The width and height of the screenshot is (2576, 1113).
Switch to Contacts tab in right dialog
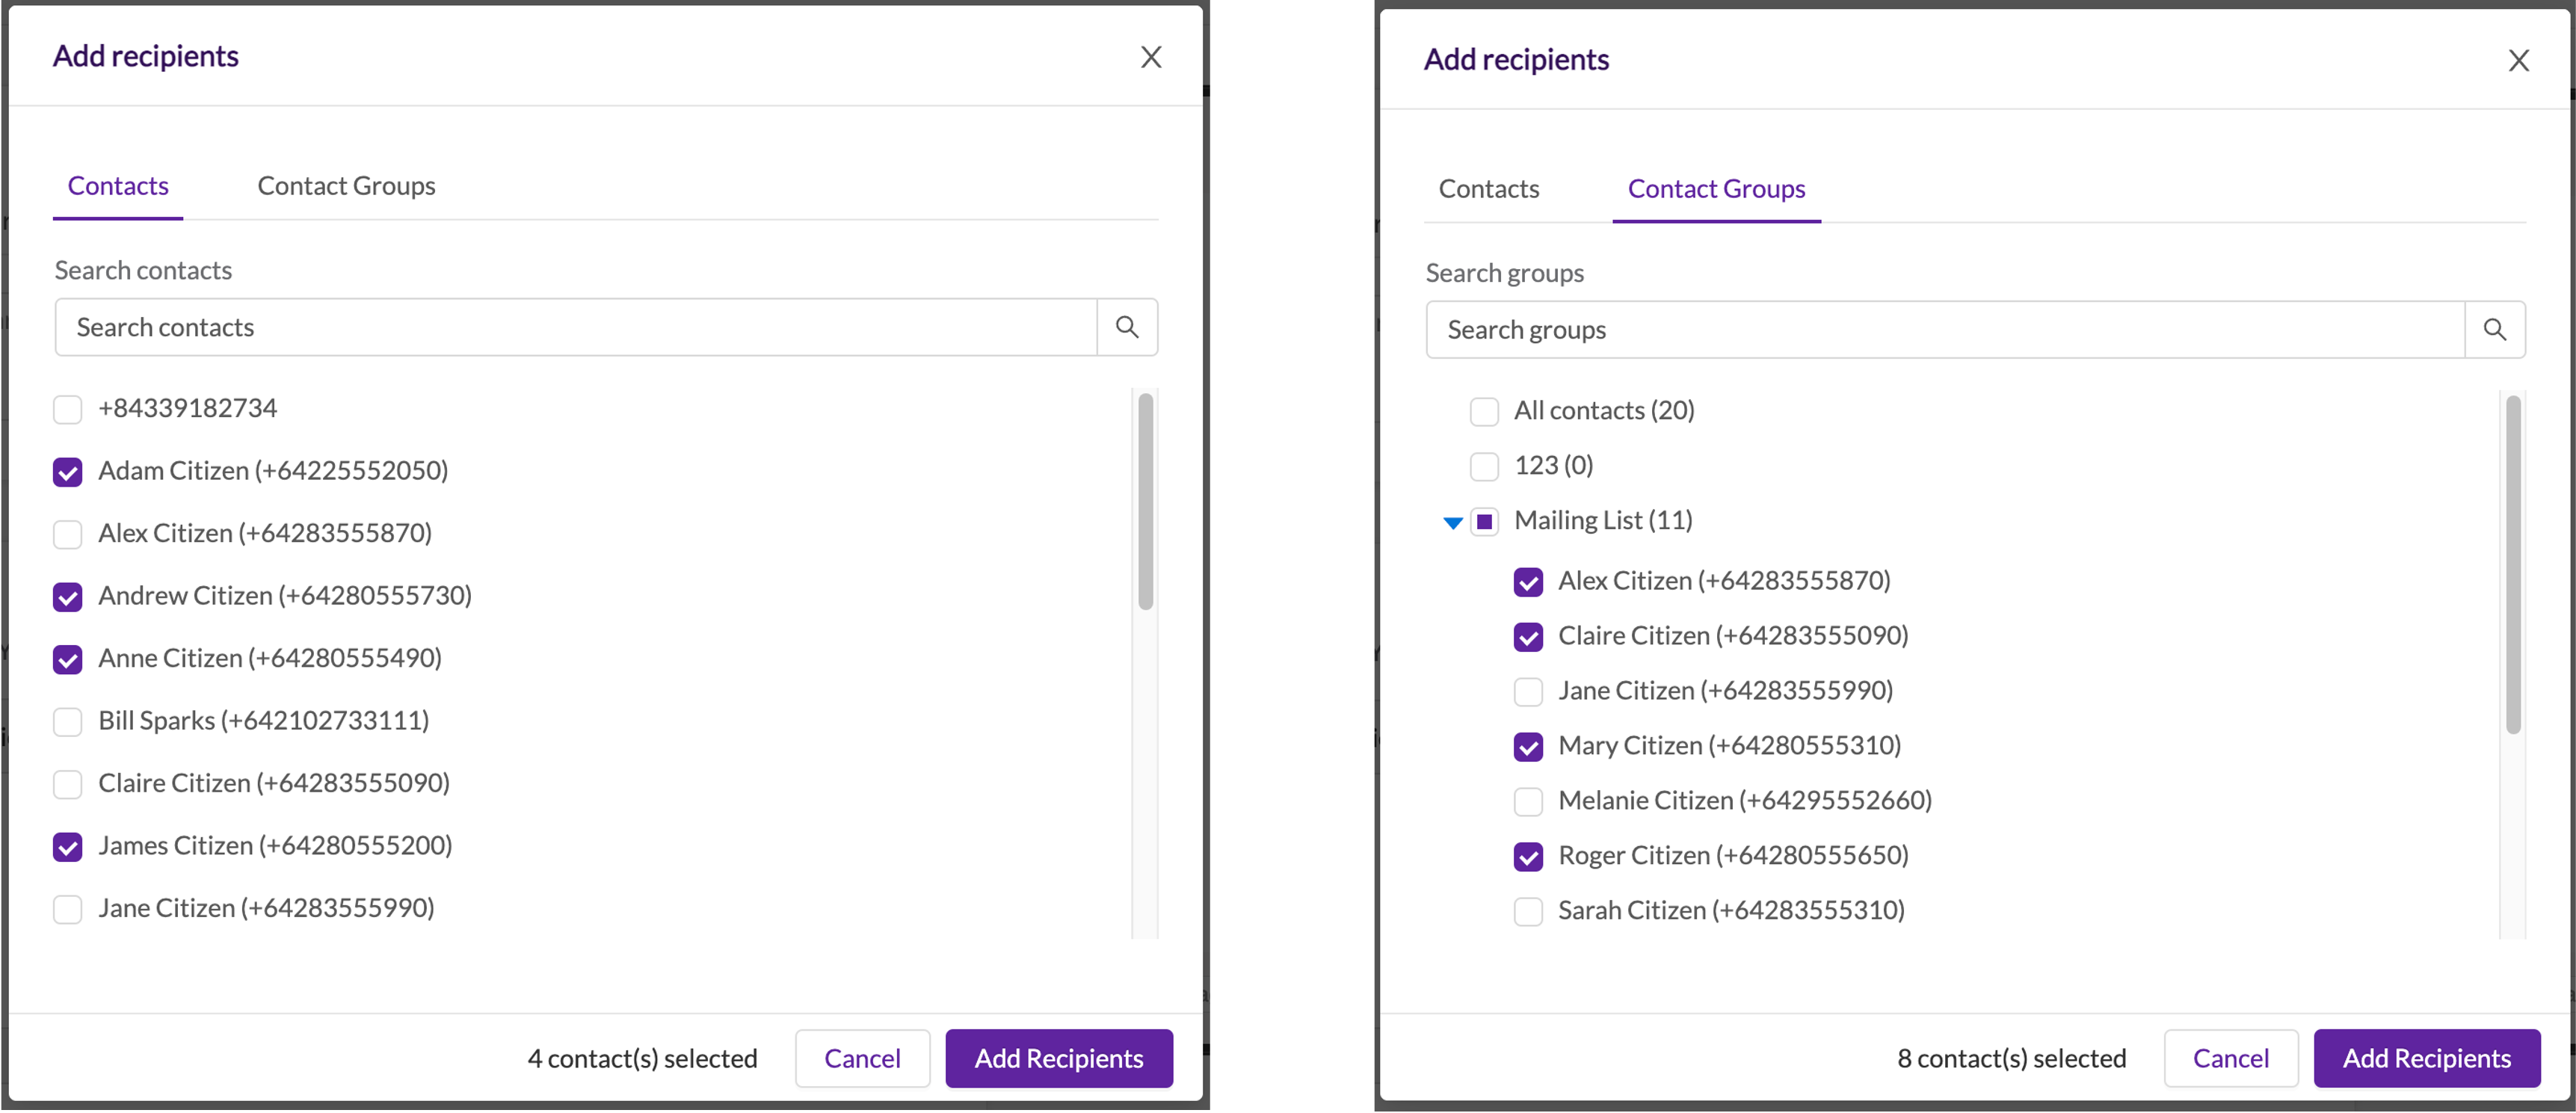coord(1488,189)
